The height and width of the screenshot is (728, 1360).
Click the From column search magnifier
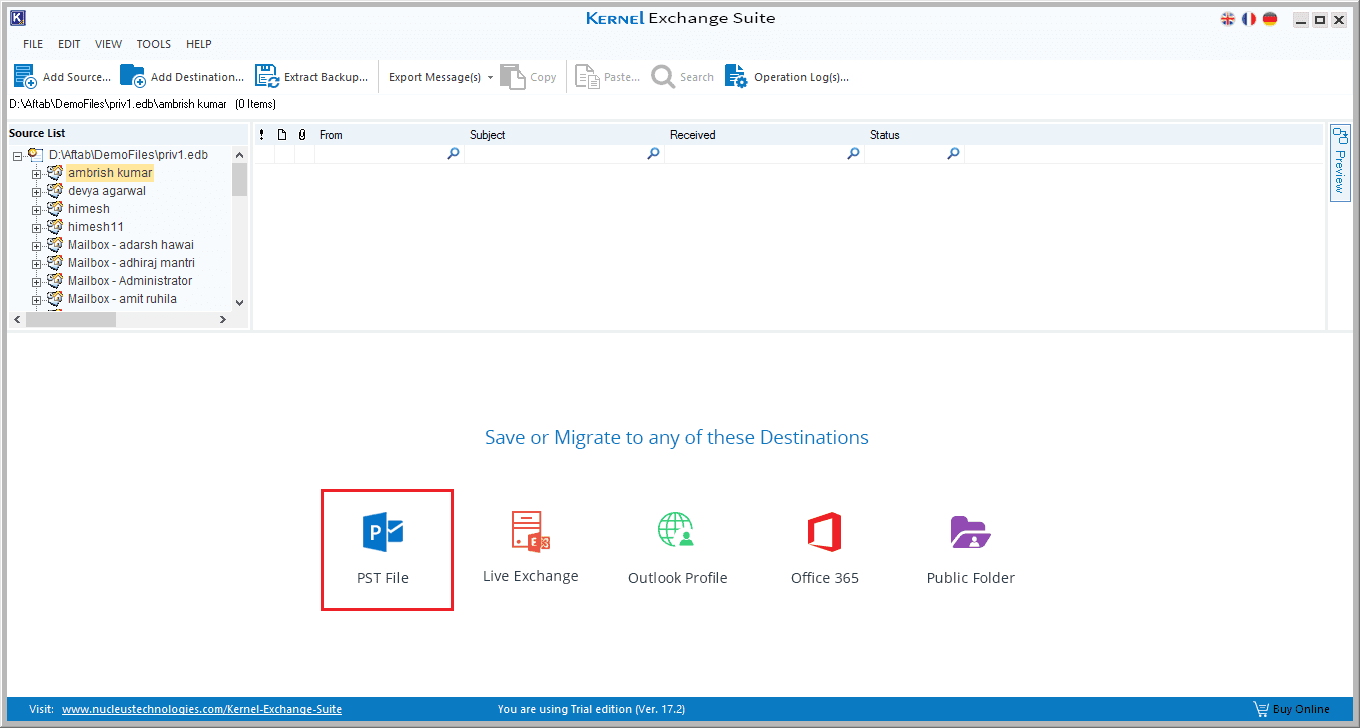[x=453, y=154]
